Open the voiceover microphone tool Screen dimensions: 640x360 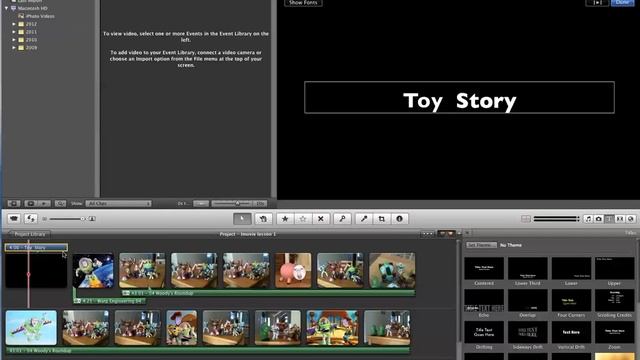coord(364,219)
